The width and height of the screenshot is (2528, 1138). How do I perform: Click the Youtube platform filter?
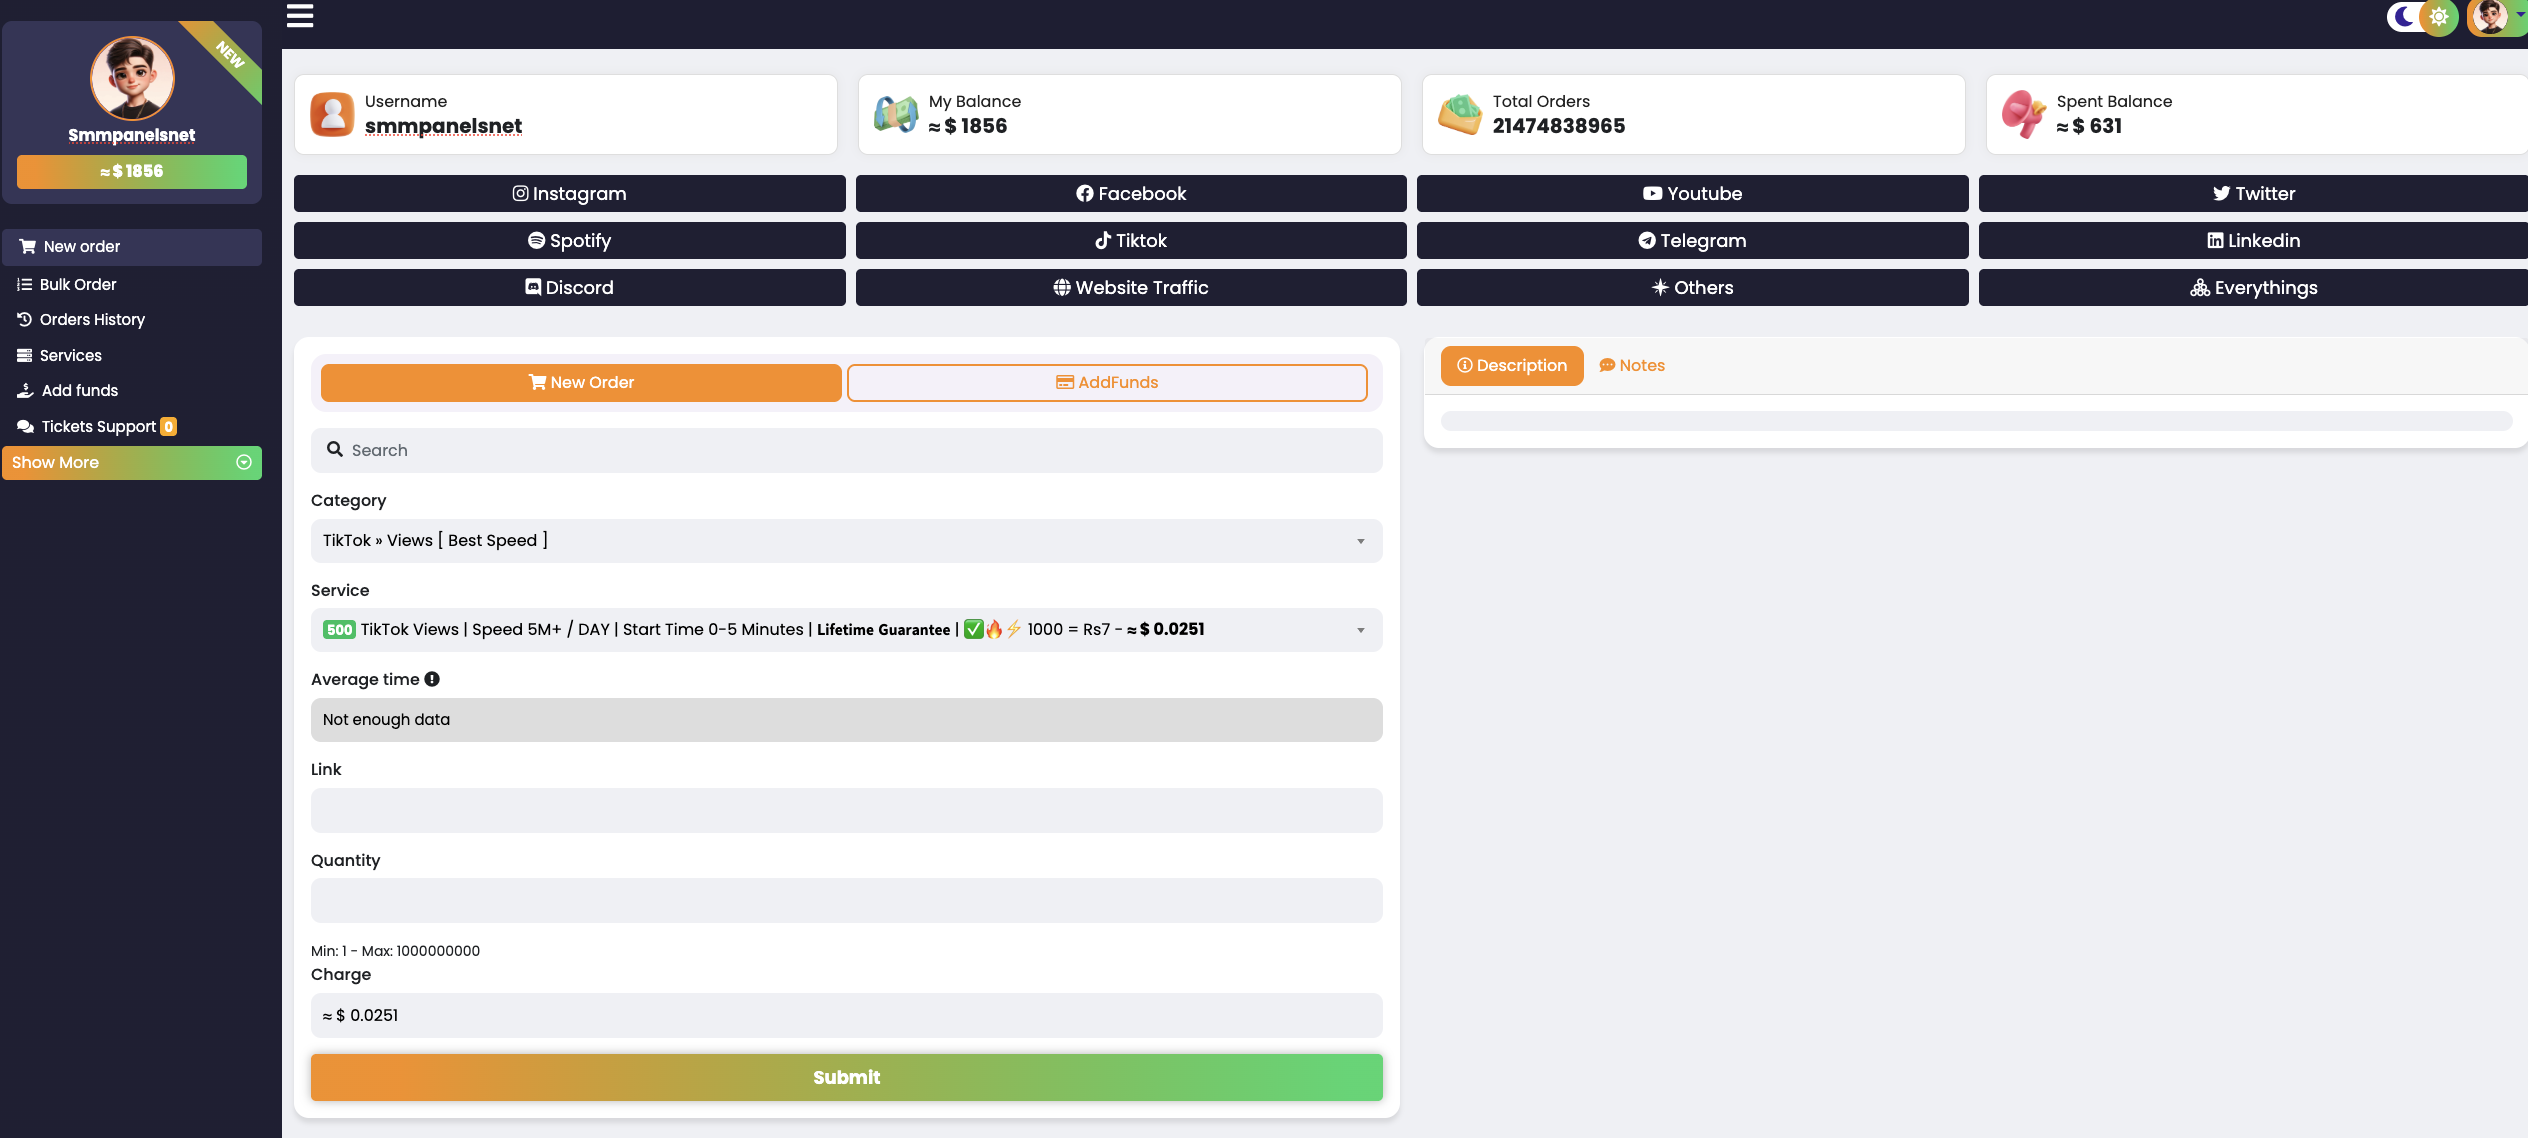coord(1692,194)
